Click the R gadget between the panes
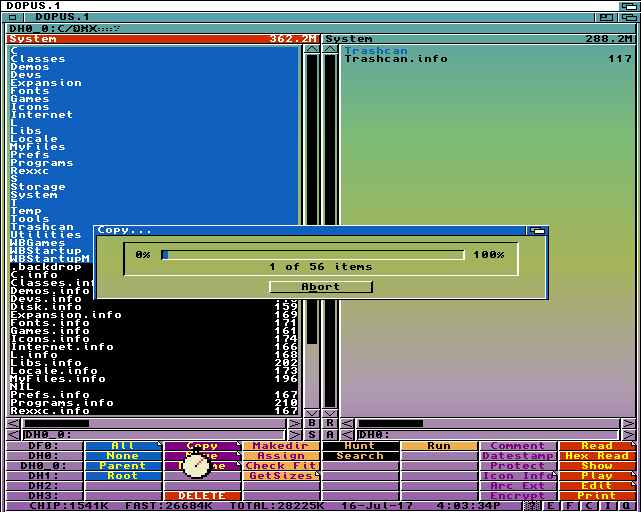Image resolution: width=641 pixels, height=512 pixels. 330,423
